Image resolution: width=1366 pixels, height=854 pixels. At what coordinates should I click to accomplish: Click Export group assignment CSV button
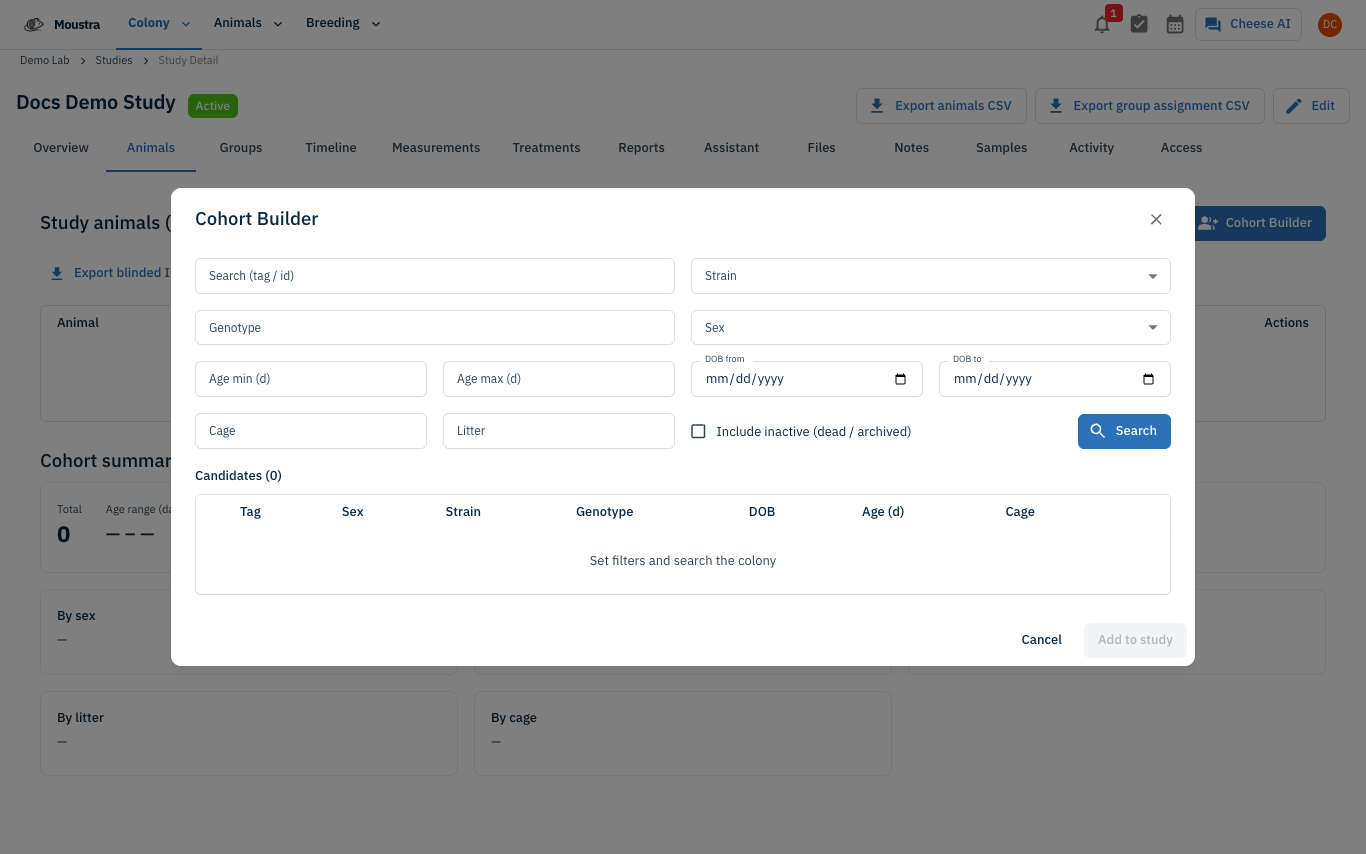coord(1149,106)
